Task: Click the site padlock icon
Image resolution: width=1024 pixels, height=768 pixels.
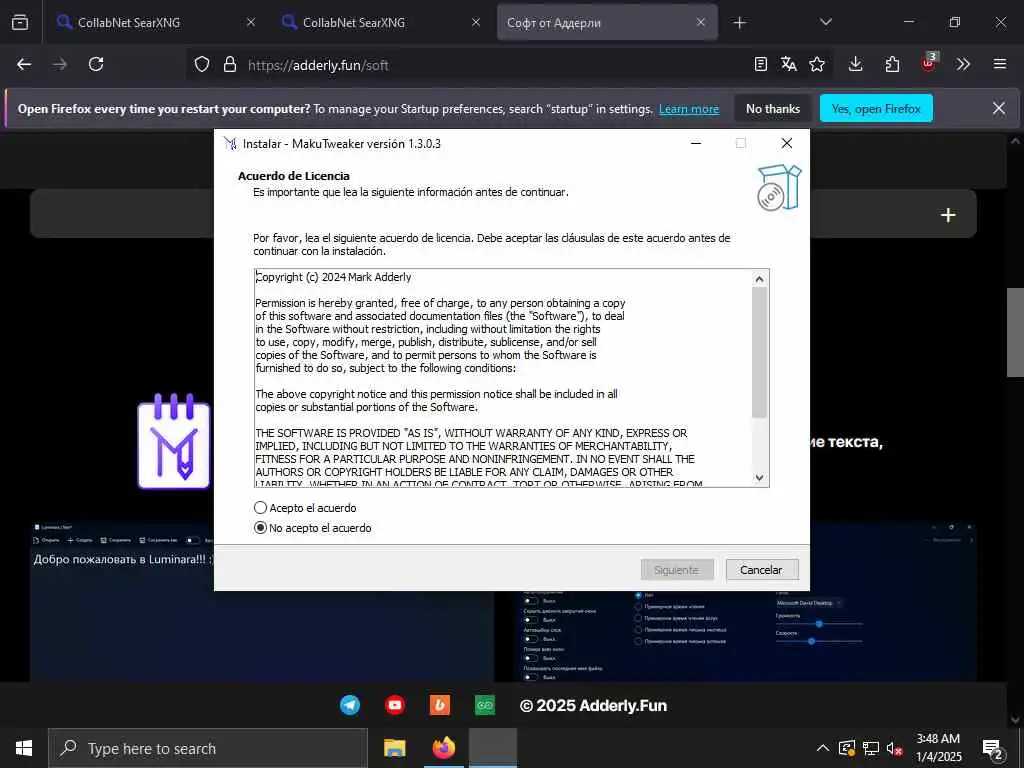Action: (229, 65)
